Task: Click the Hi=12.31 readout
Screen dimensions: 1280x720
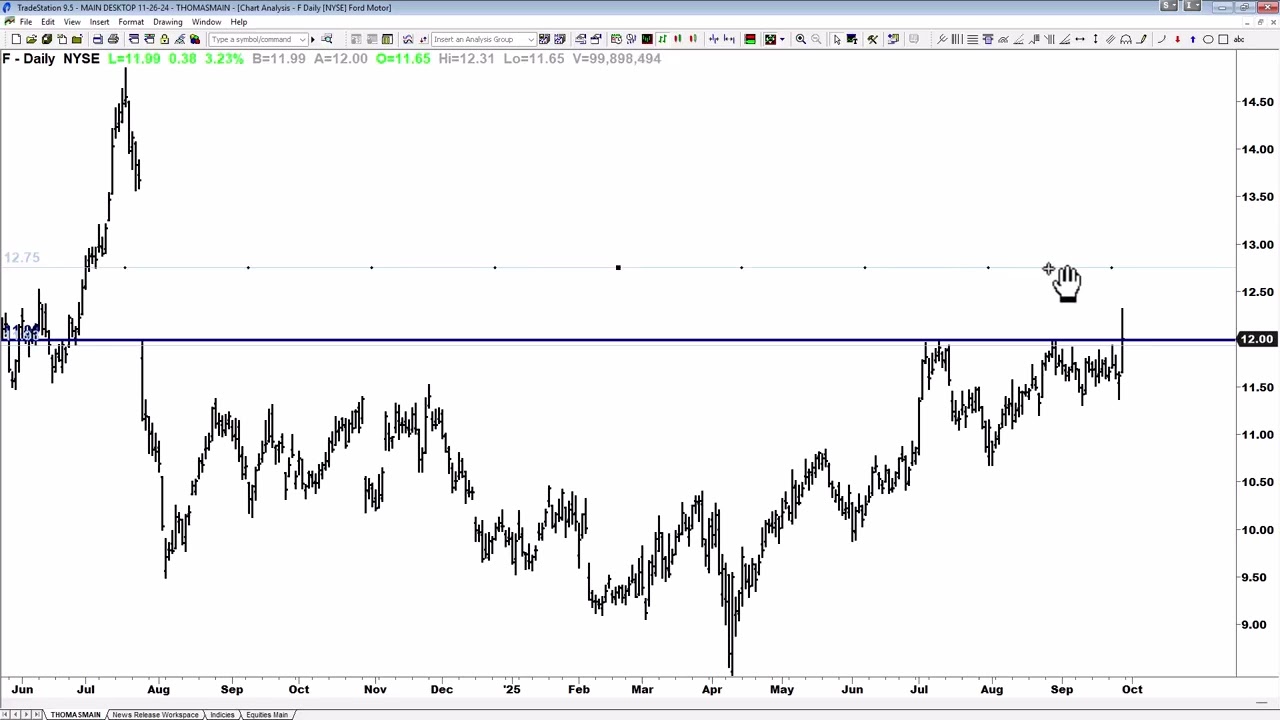Action: tap(466, 58)
